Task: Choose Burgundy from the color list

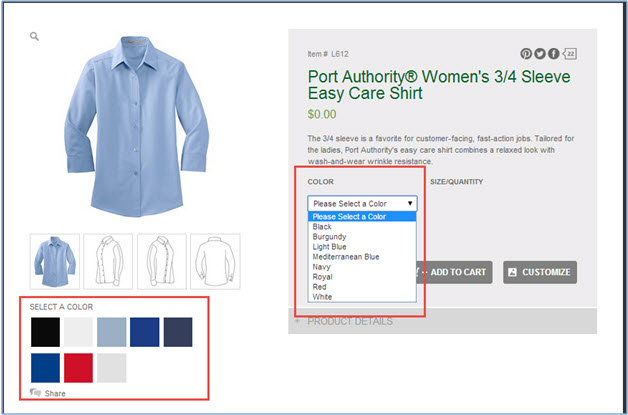Action: [x=330, y=236]
